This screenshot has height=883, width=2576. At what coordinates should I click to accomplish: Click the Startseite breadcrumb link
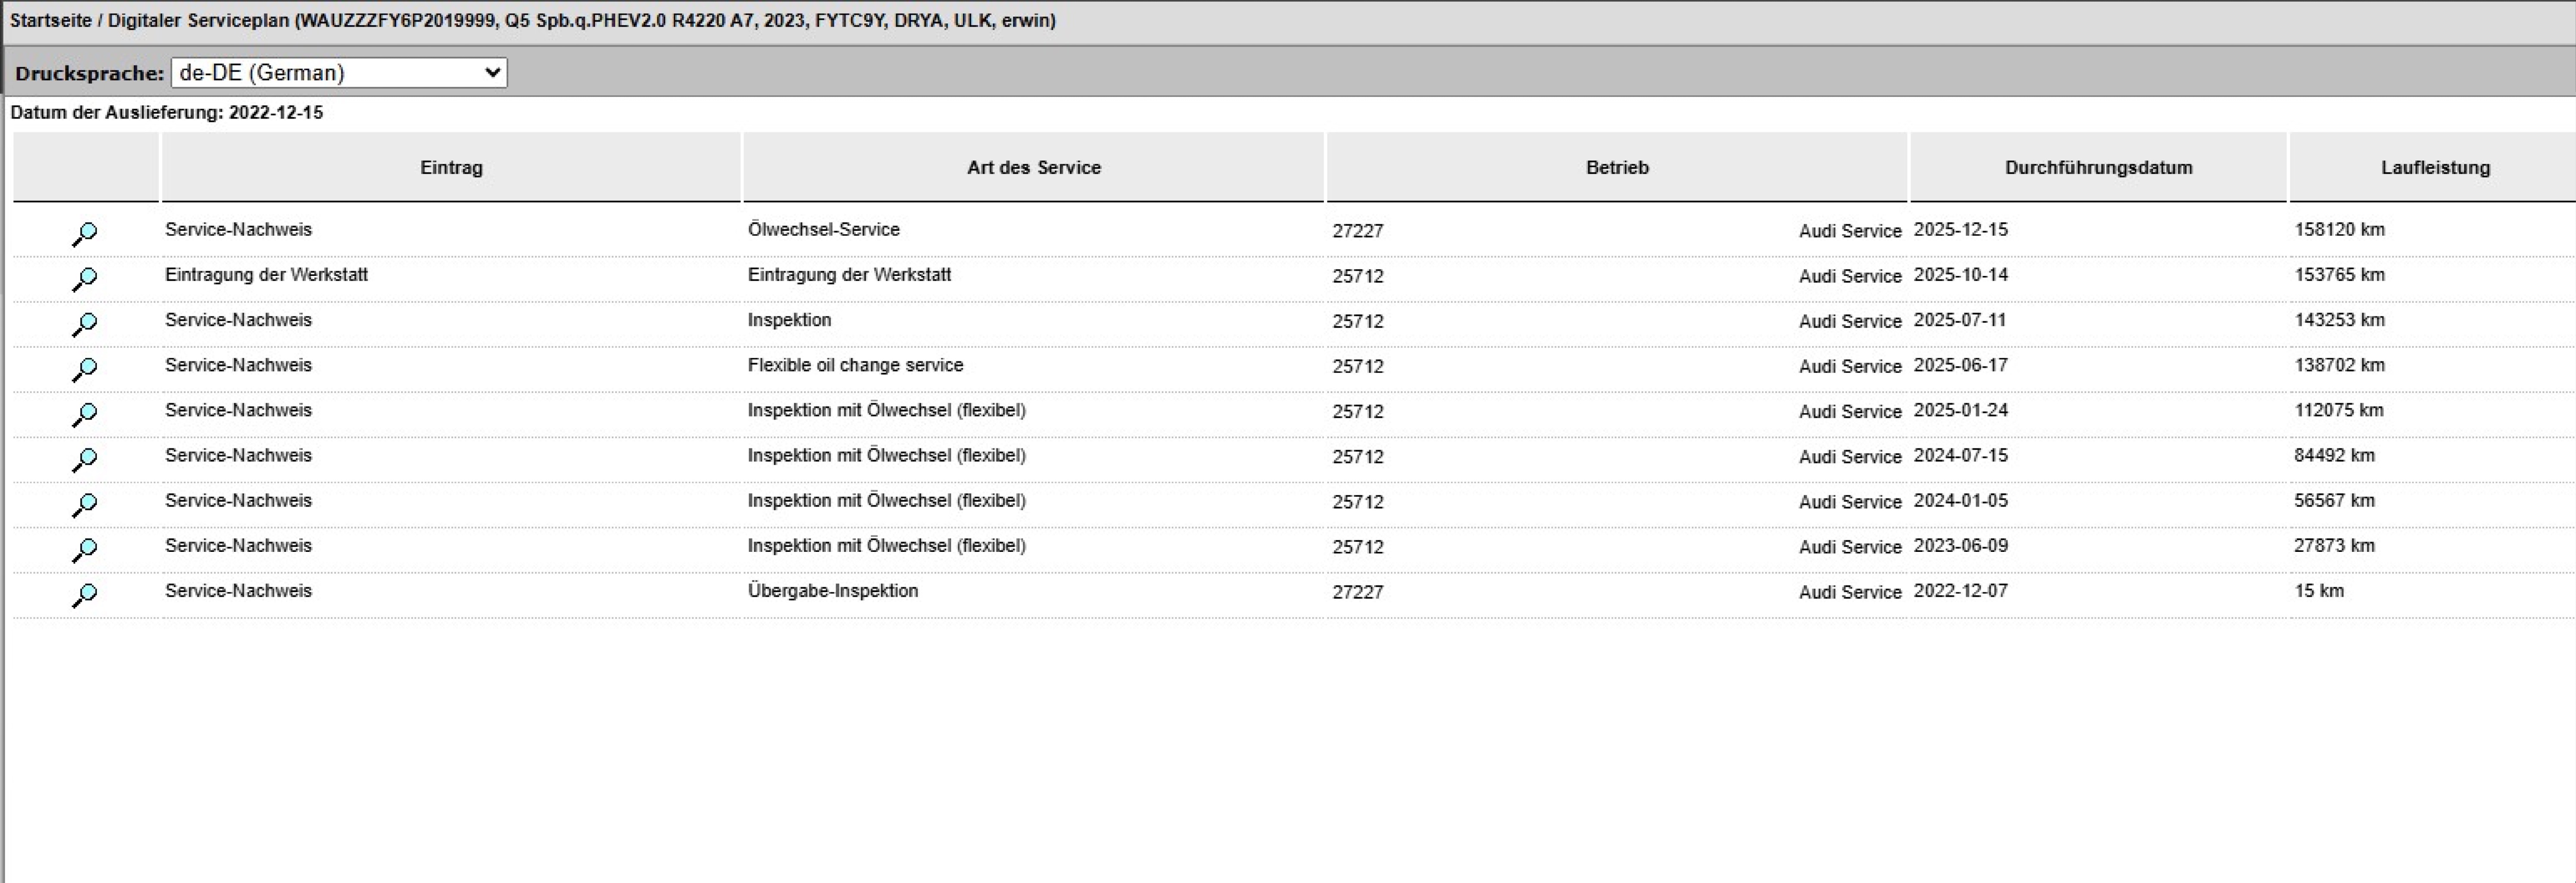coord(50,20)
